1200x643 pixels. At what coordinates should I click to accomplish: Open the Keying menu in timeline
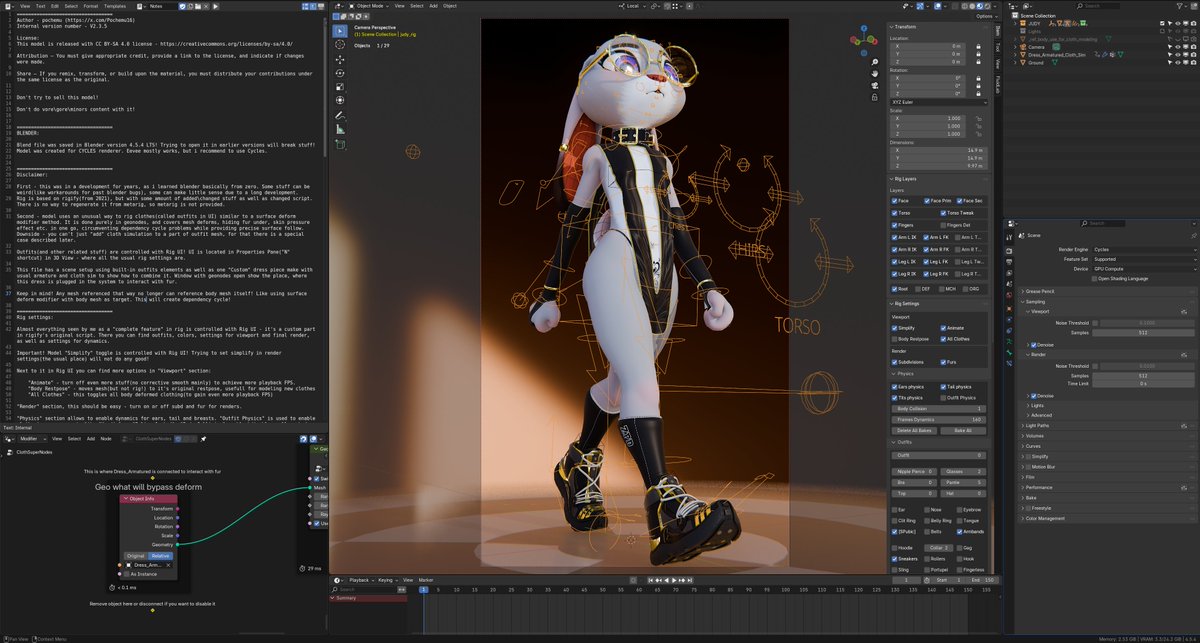pos(386,580)
